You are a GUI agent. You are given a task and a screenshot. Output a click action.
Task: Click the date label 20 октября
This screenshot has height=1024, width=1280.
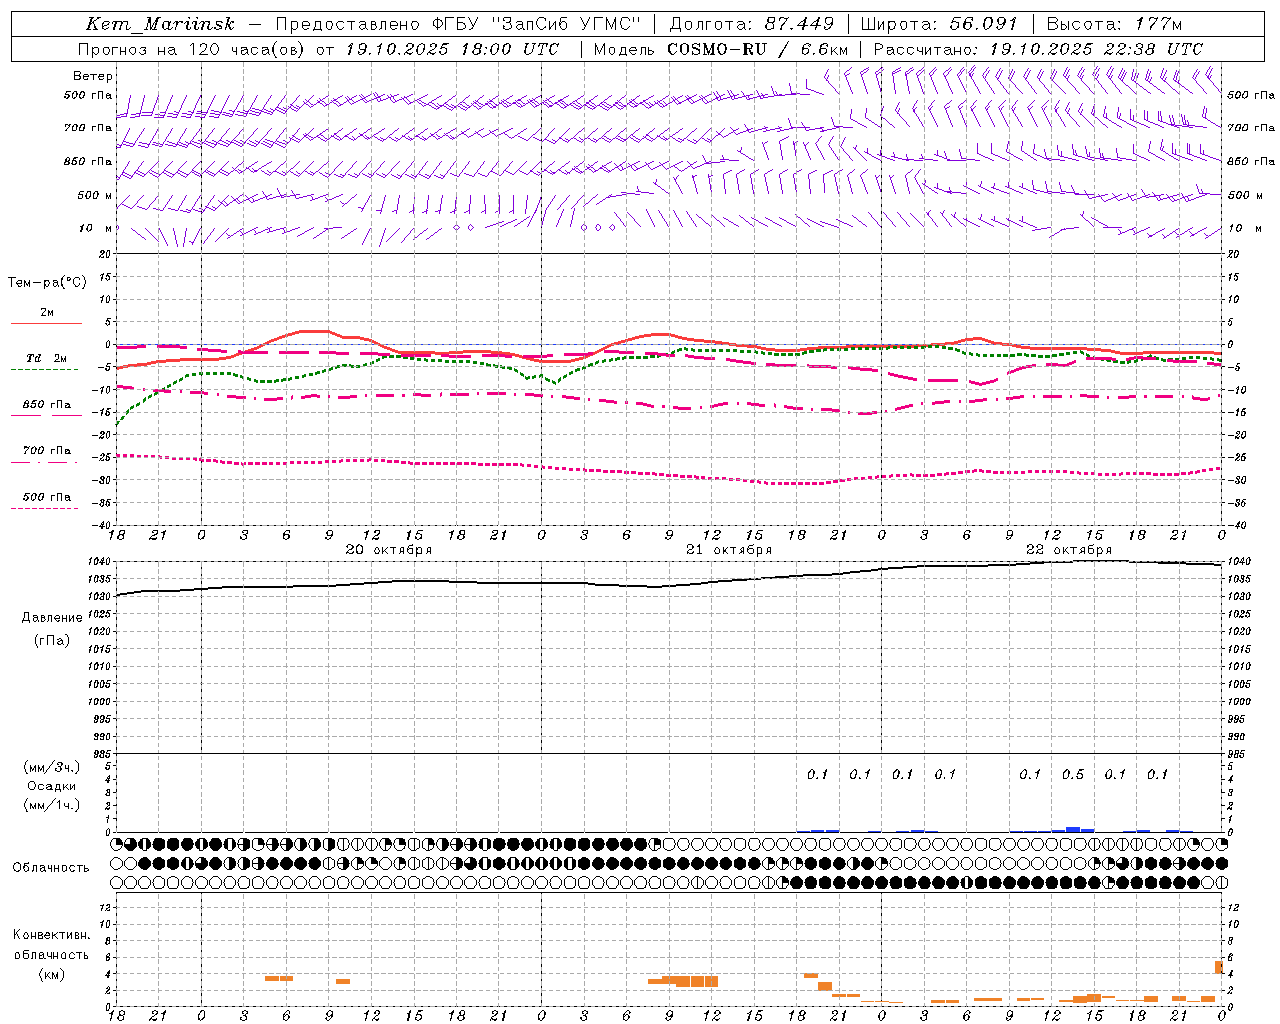click(389, 550)
